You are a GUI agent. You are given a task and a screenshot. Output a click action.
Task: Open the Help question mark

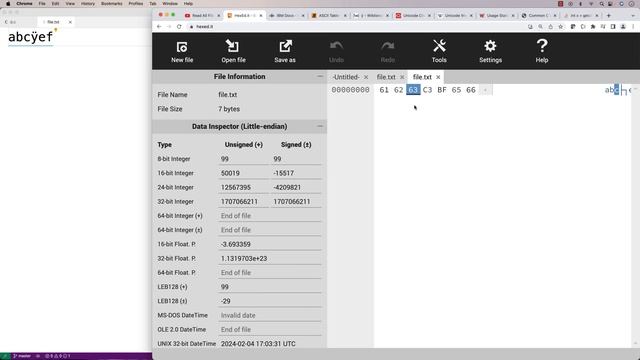(542, 46)
